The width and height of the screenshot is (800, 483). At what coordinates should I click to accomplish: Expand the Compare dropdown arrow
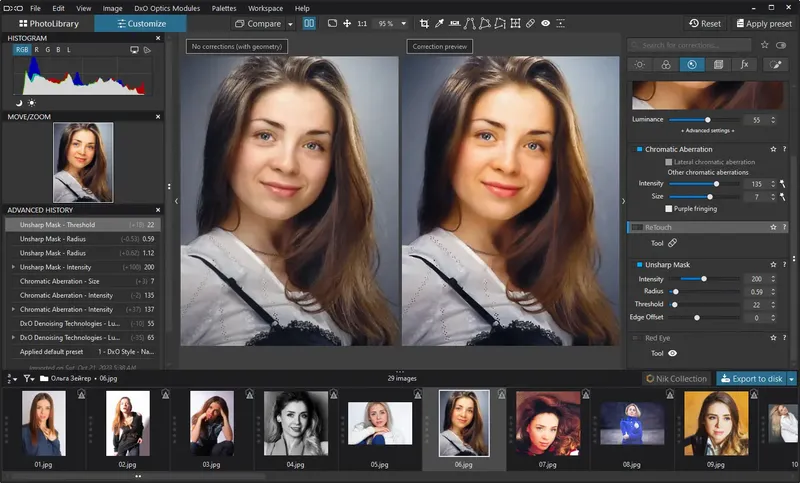pyautogui.click(x=290, y=23)
